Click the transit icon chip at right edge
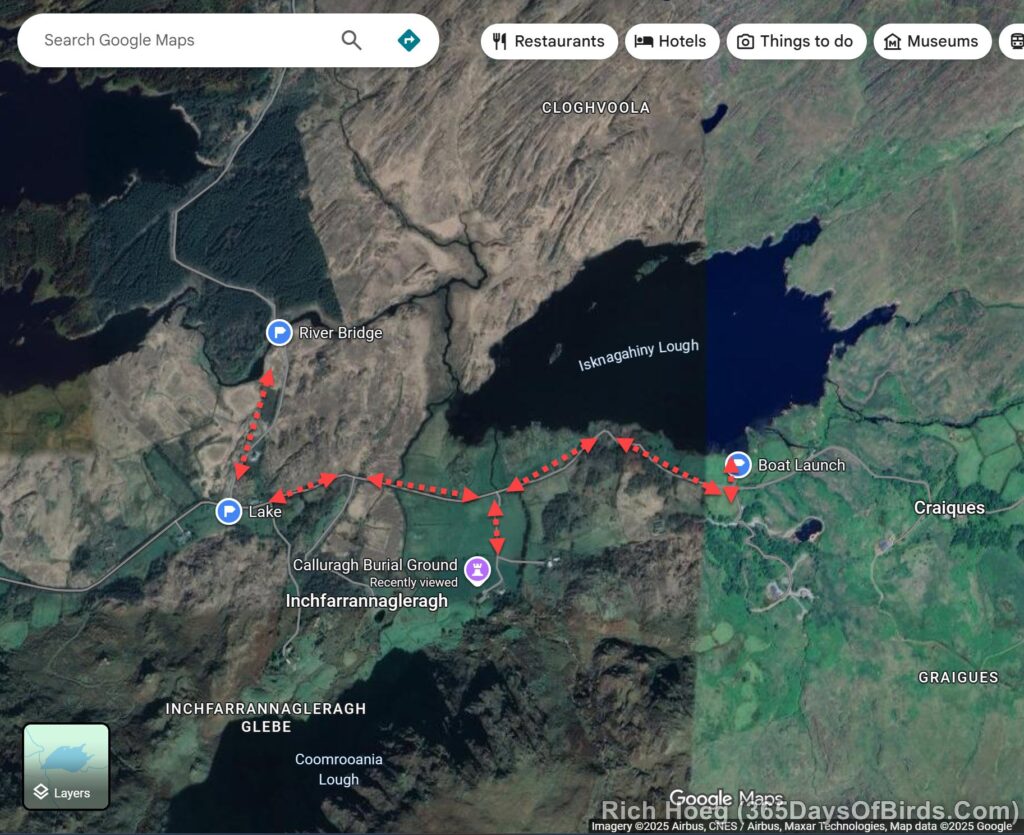This screenshot has height=835, width=1024. 1015,41
